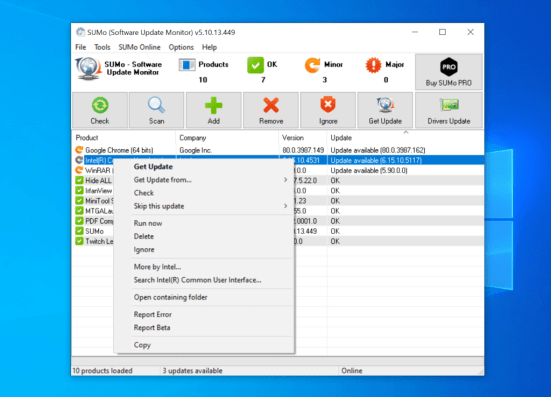Open the File menu
Image resolution: width=551 pixels, height=397 pixels.
[80, 47]
